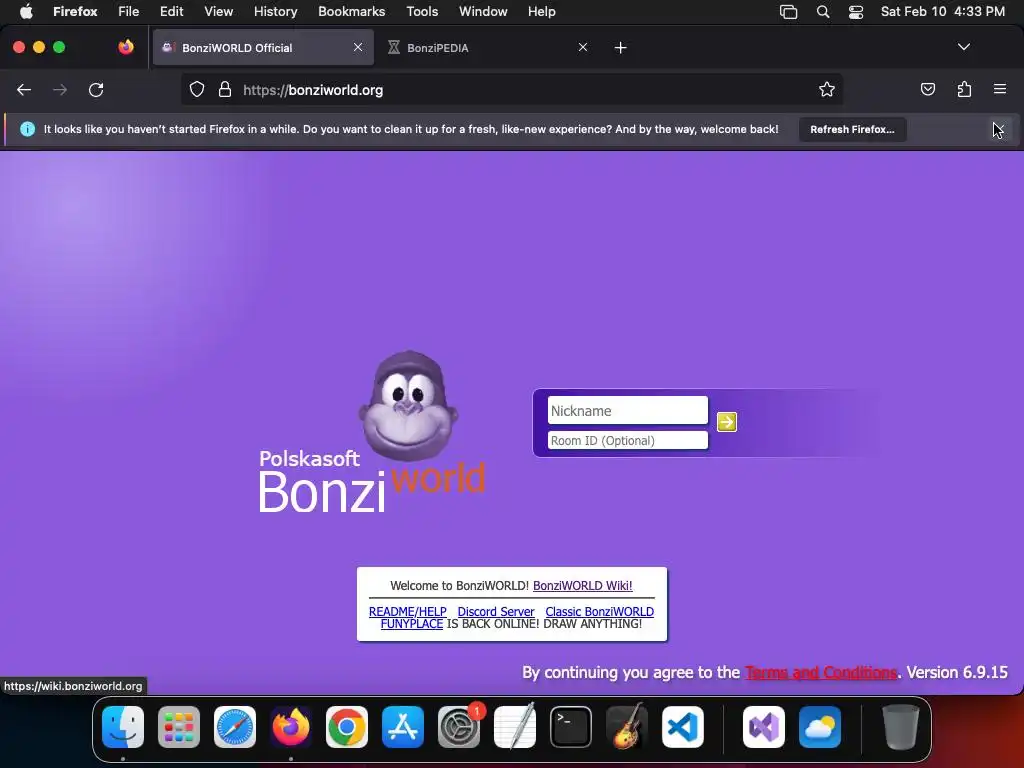Launch Google Chrome from the Dock

(x=347, y=727)
